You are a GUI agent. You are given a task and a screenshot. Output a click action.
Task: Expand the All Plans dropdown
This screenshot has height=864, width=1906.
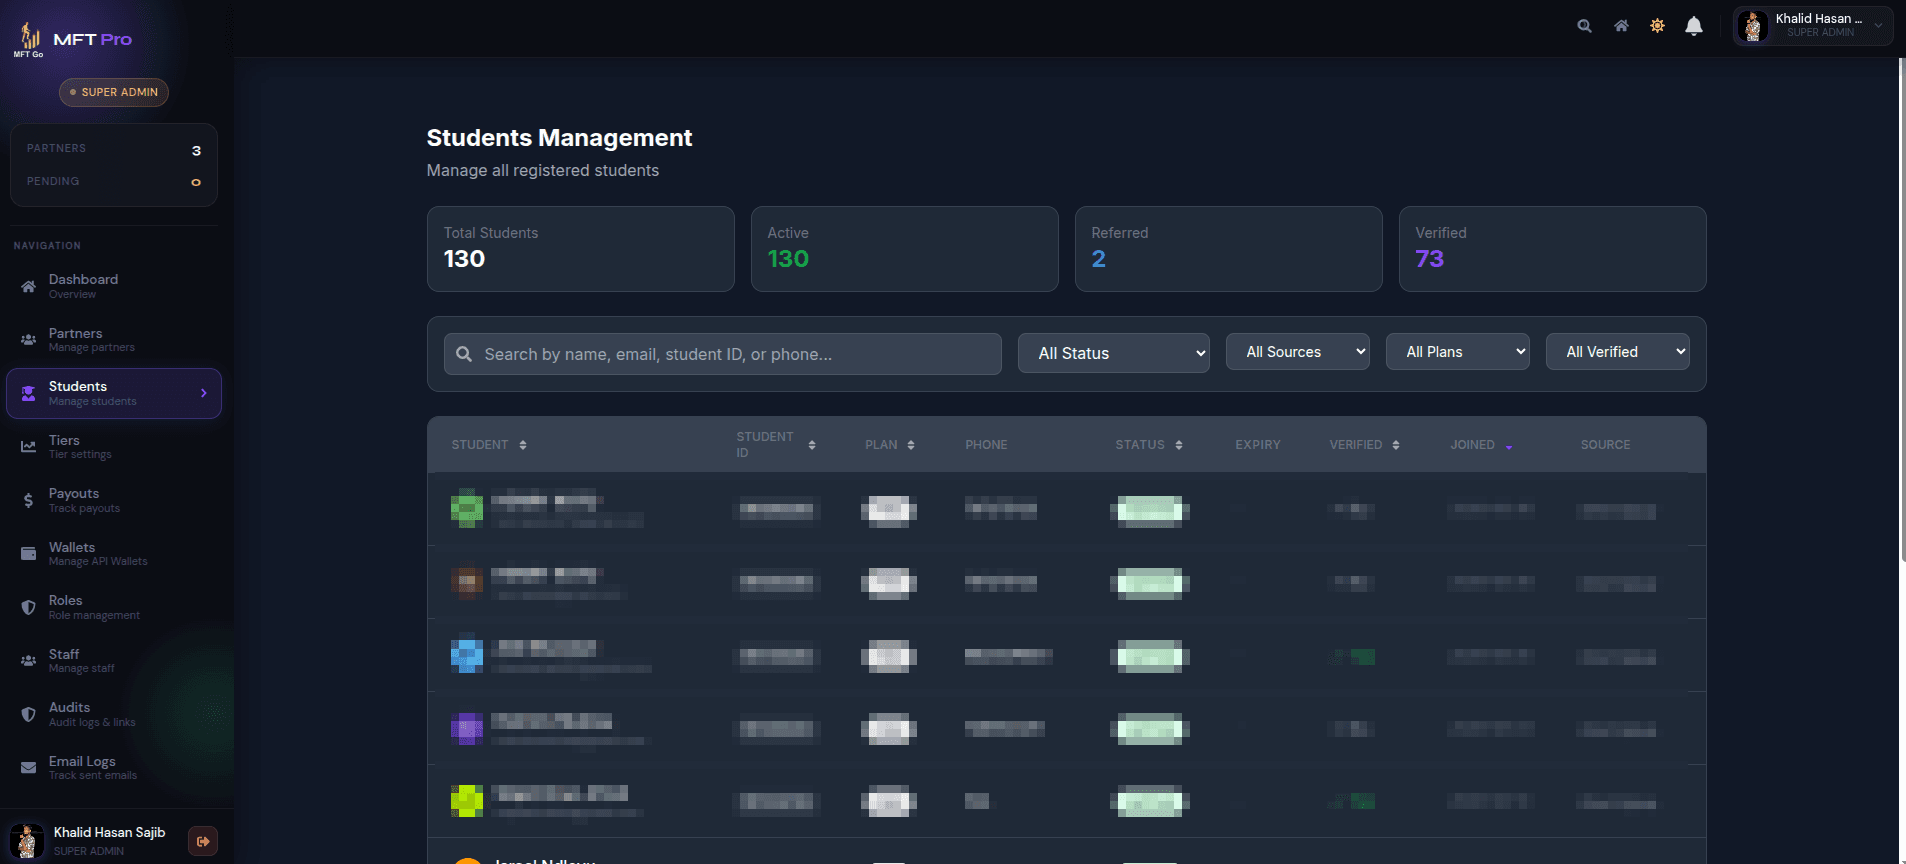tap(1457, 352)
